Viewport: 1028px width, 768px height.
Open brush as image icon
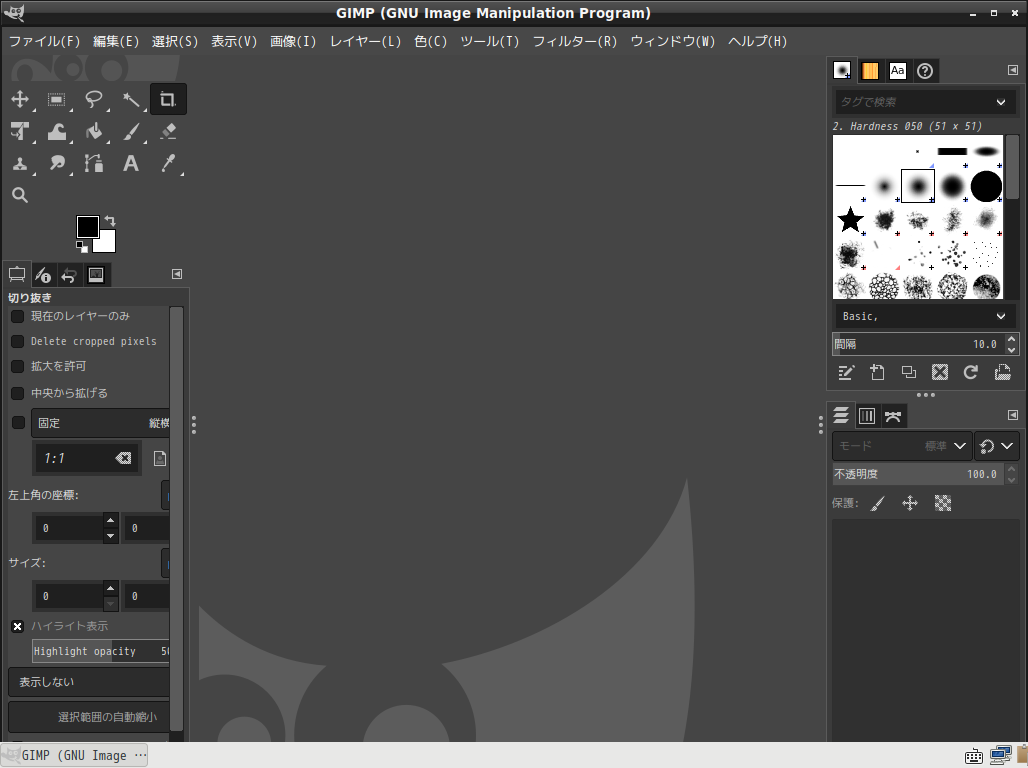[1002, 373]
